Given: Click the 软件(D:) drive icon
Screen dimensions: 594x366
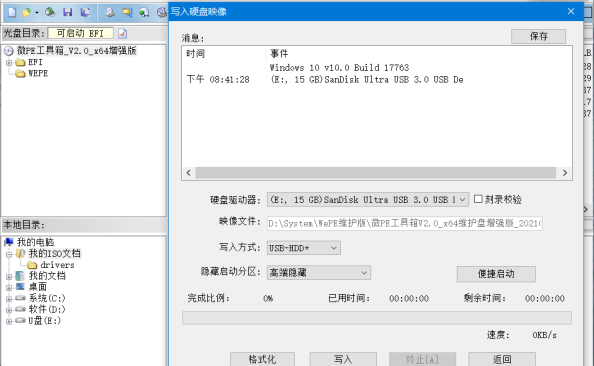Looking at the screenshot, I should point(20,309).
